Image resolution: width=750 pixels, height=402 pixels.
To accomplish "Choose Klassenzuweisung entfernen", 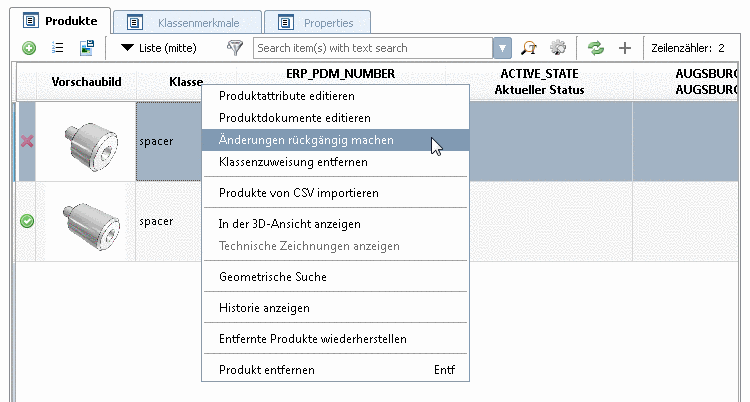I will (335, 162).
